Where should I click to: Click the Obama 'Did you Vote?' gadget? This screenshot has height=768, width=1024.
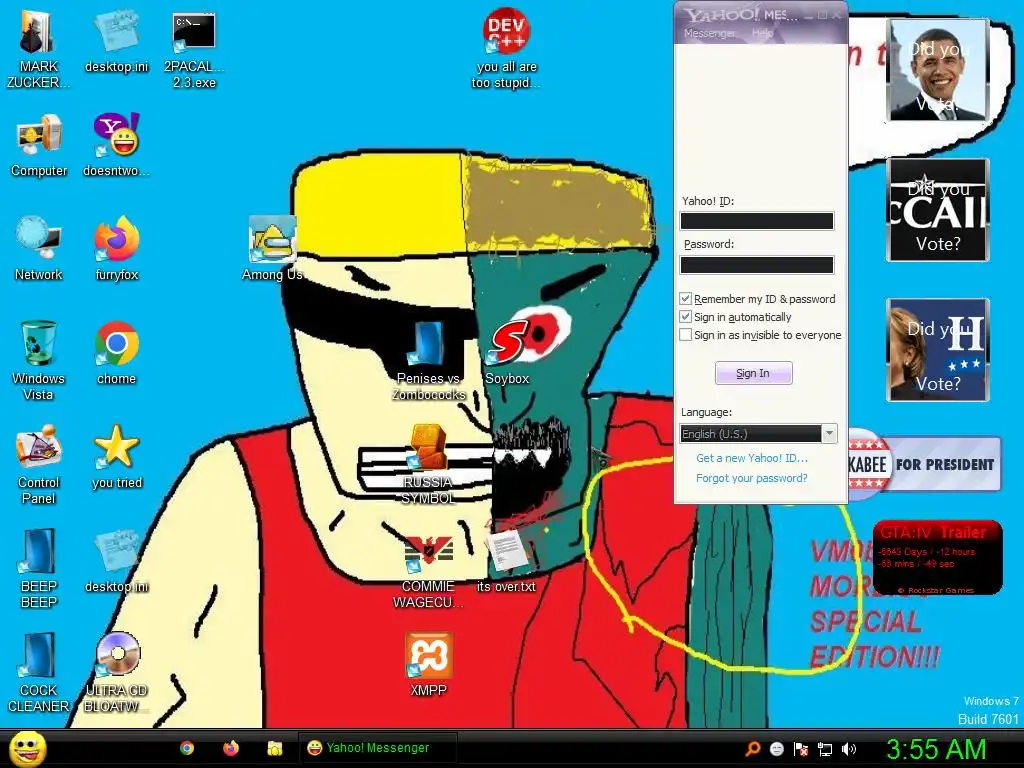(937, 70)
